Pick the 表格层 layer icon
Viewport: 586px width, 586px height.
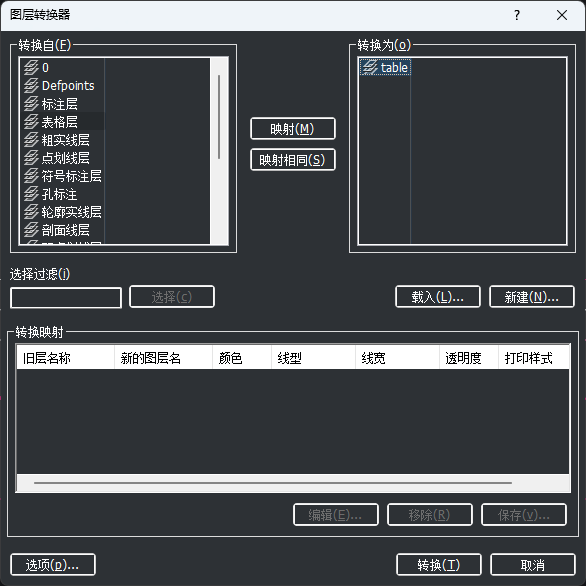[31, 122]
